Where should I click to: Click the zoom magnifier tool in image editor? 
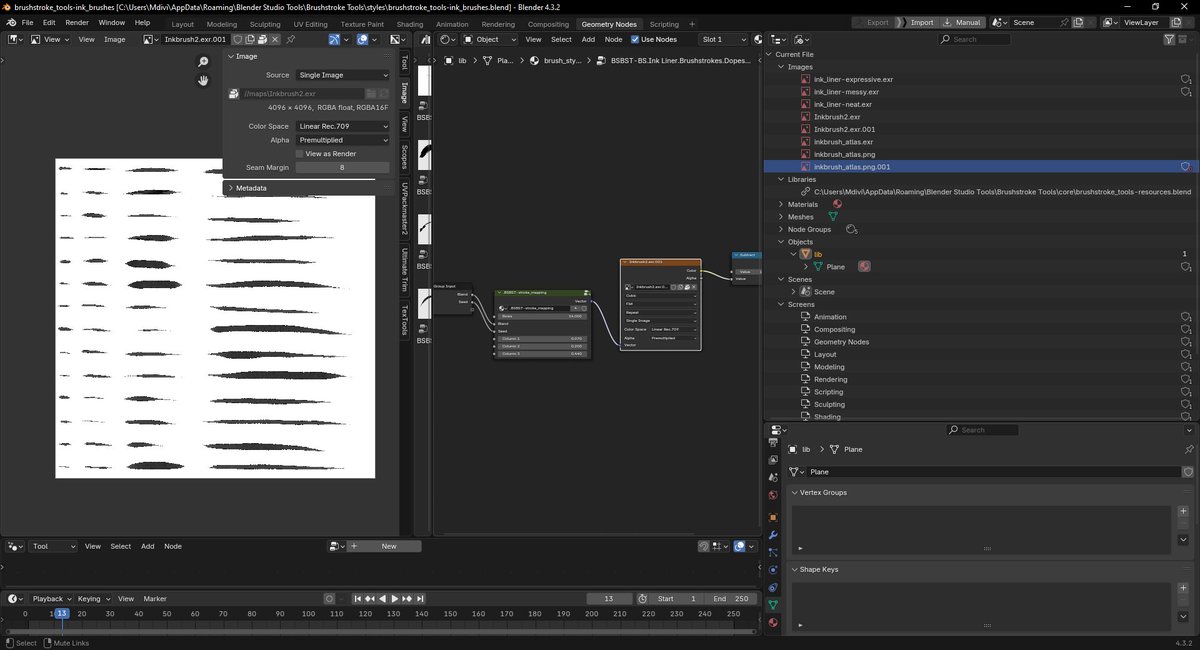[x=203, y=62]
